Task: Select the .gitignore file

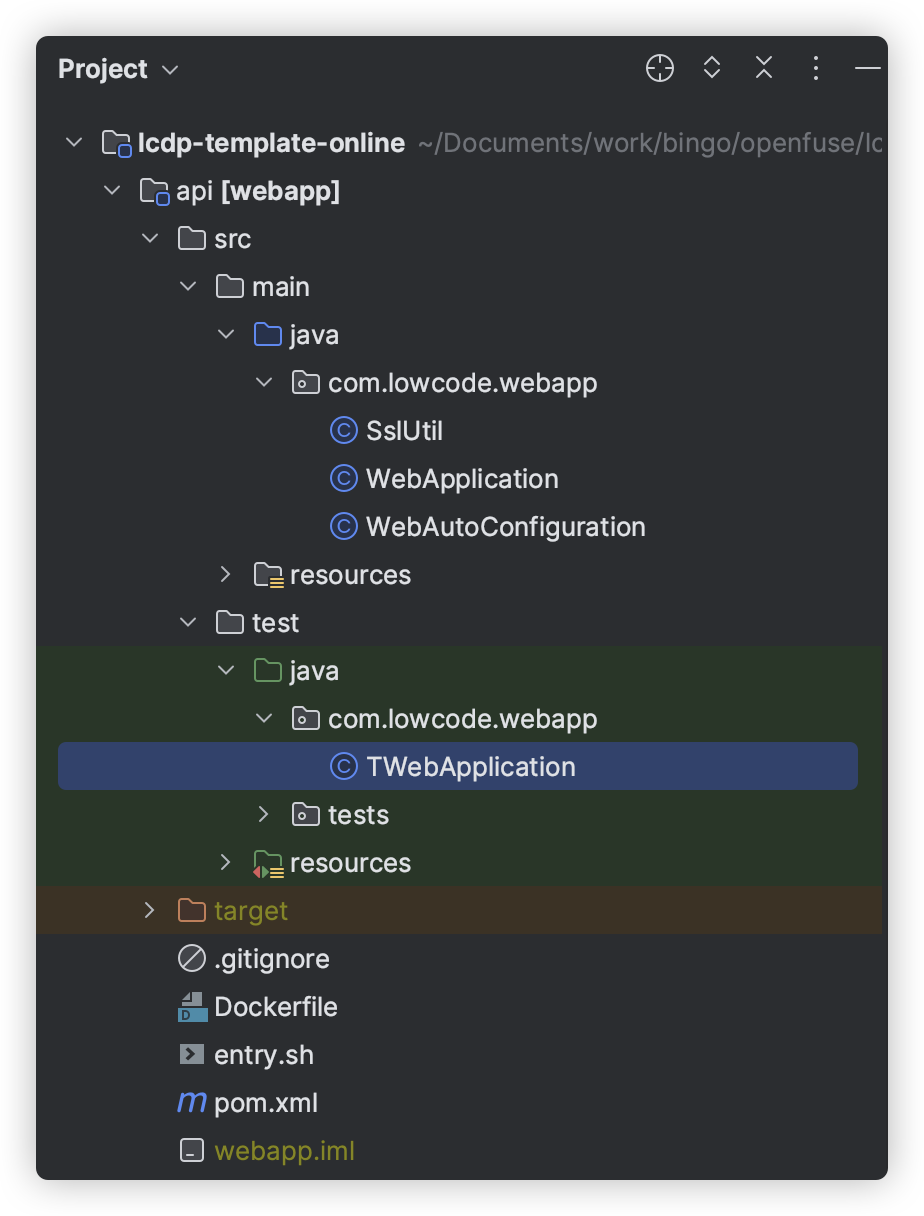Action: coord(271,959)
